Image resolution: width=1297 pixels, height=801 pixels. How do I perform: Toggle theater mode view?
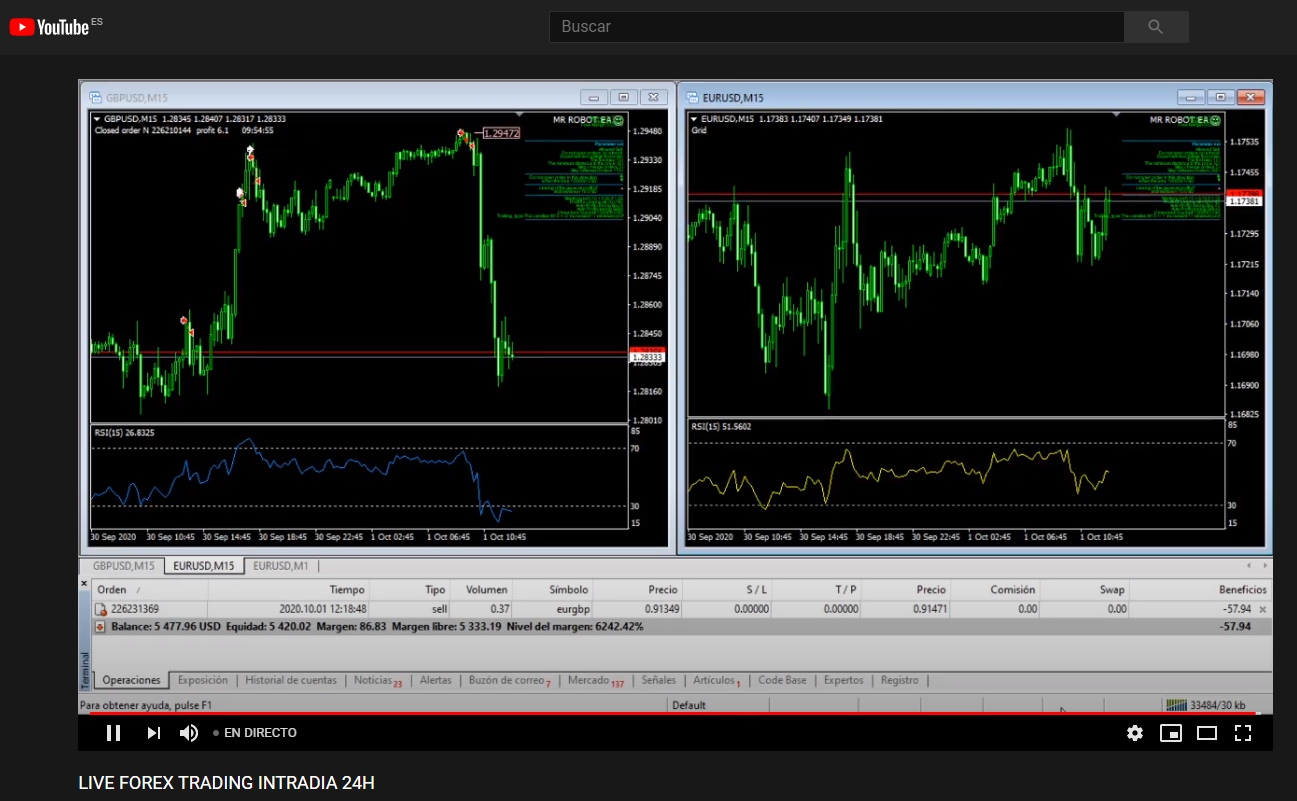click(x=1207, y=733)
